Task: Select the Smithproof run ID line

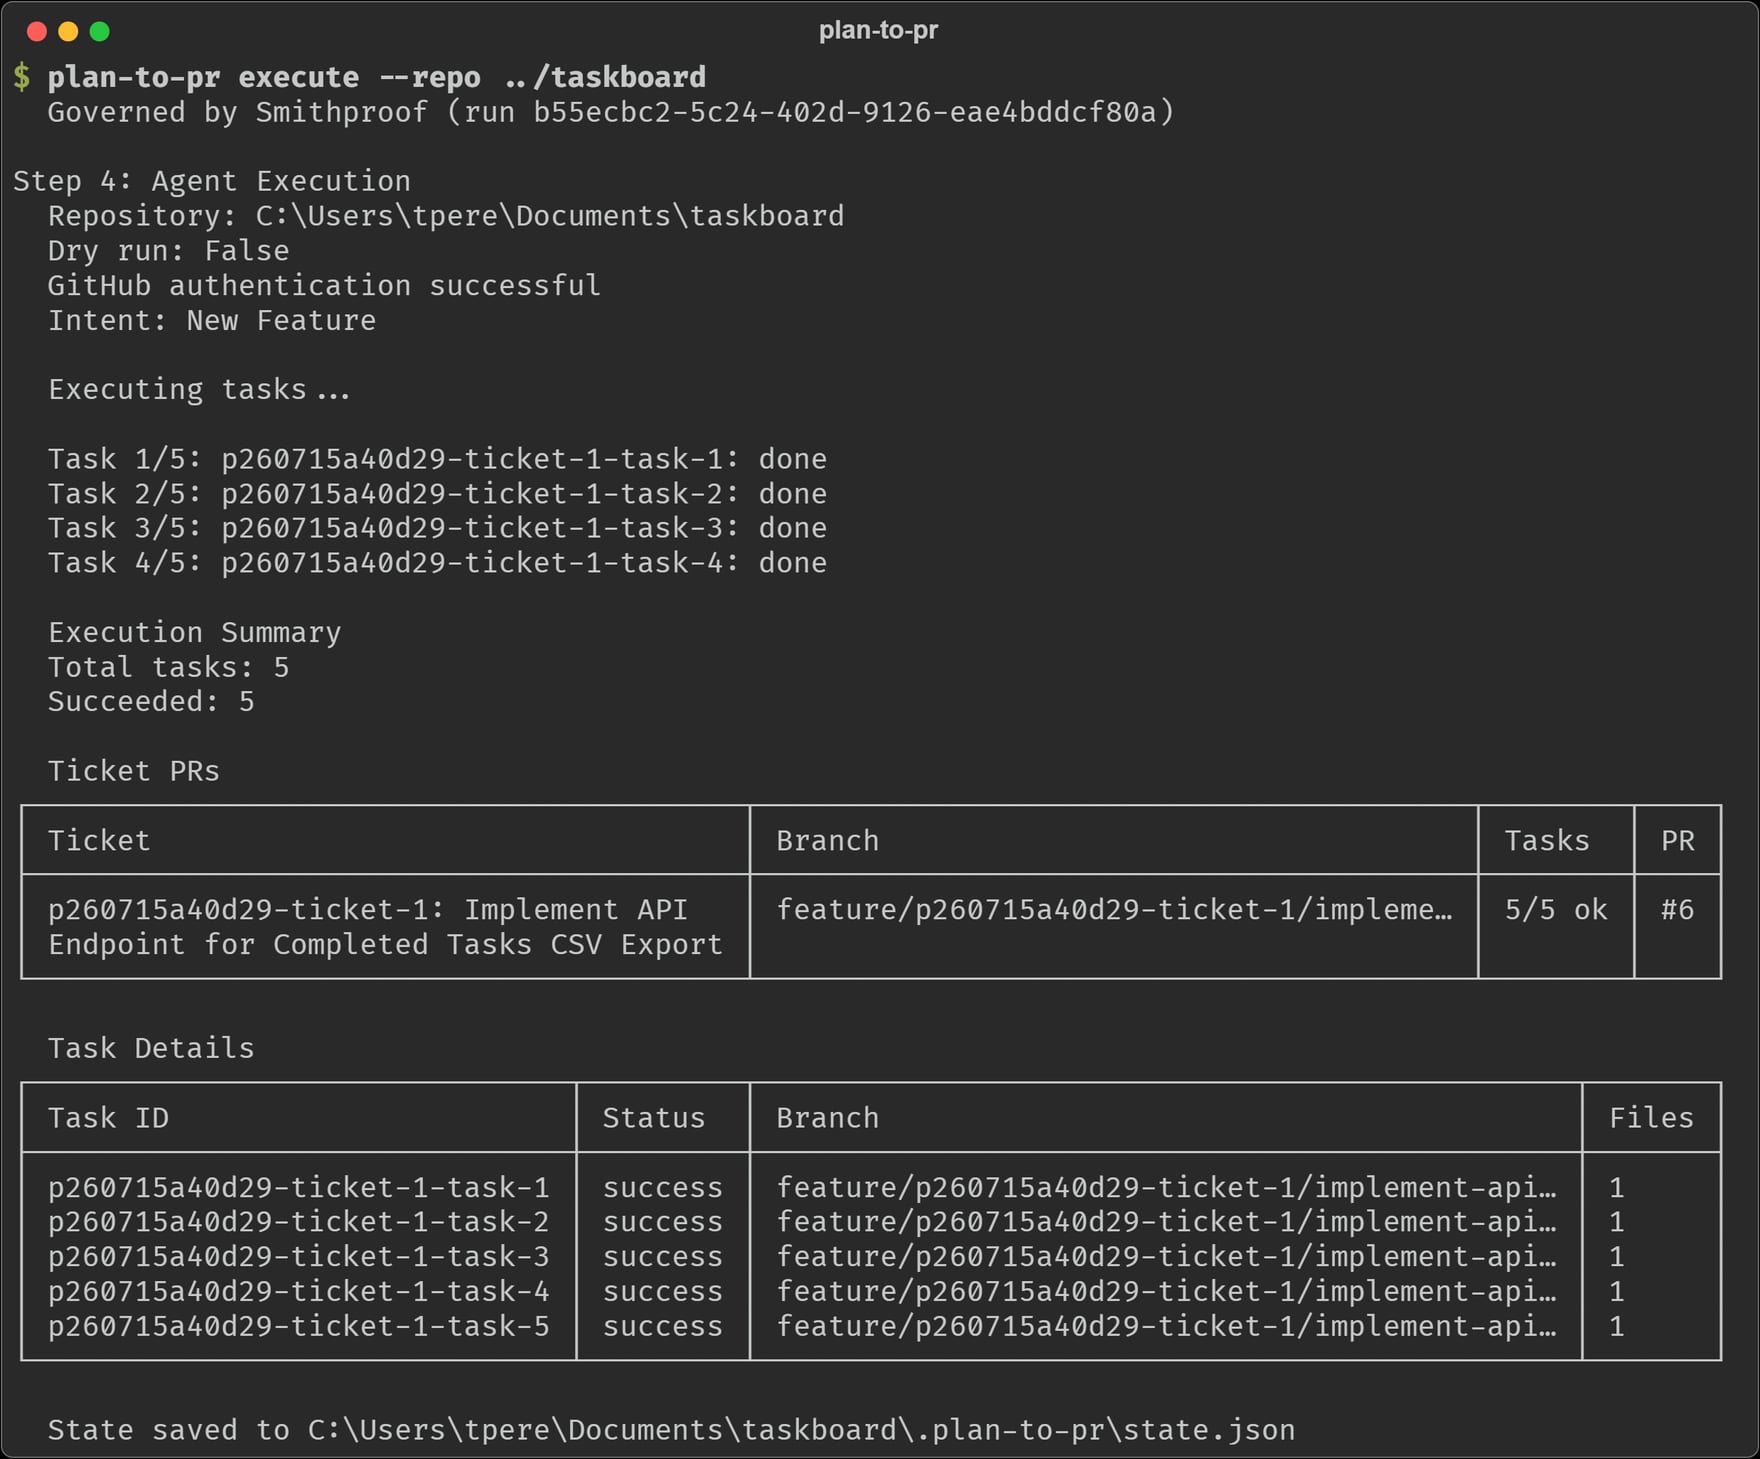Action: [611, 112]
